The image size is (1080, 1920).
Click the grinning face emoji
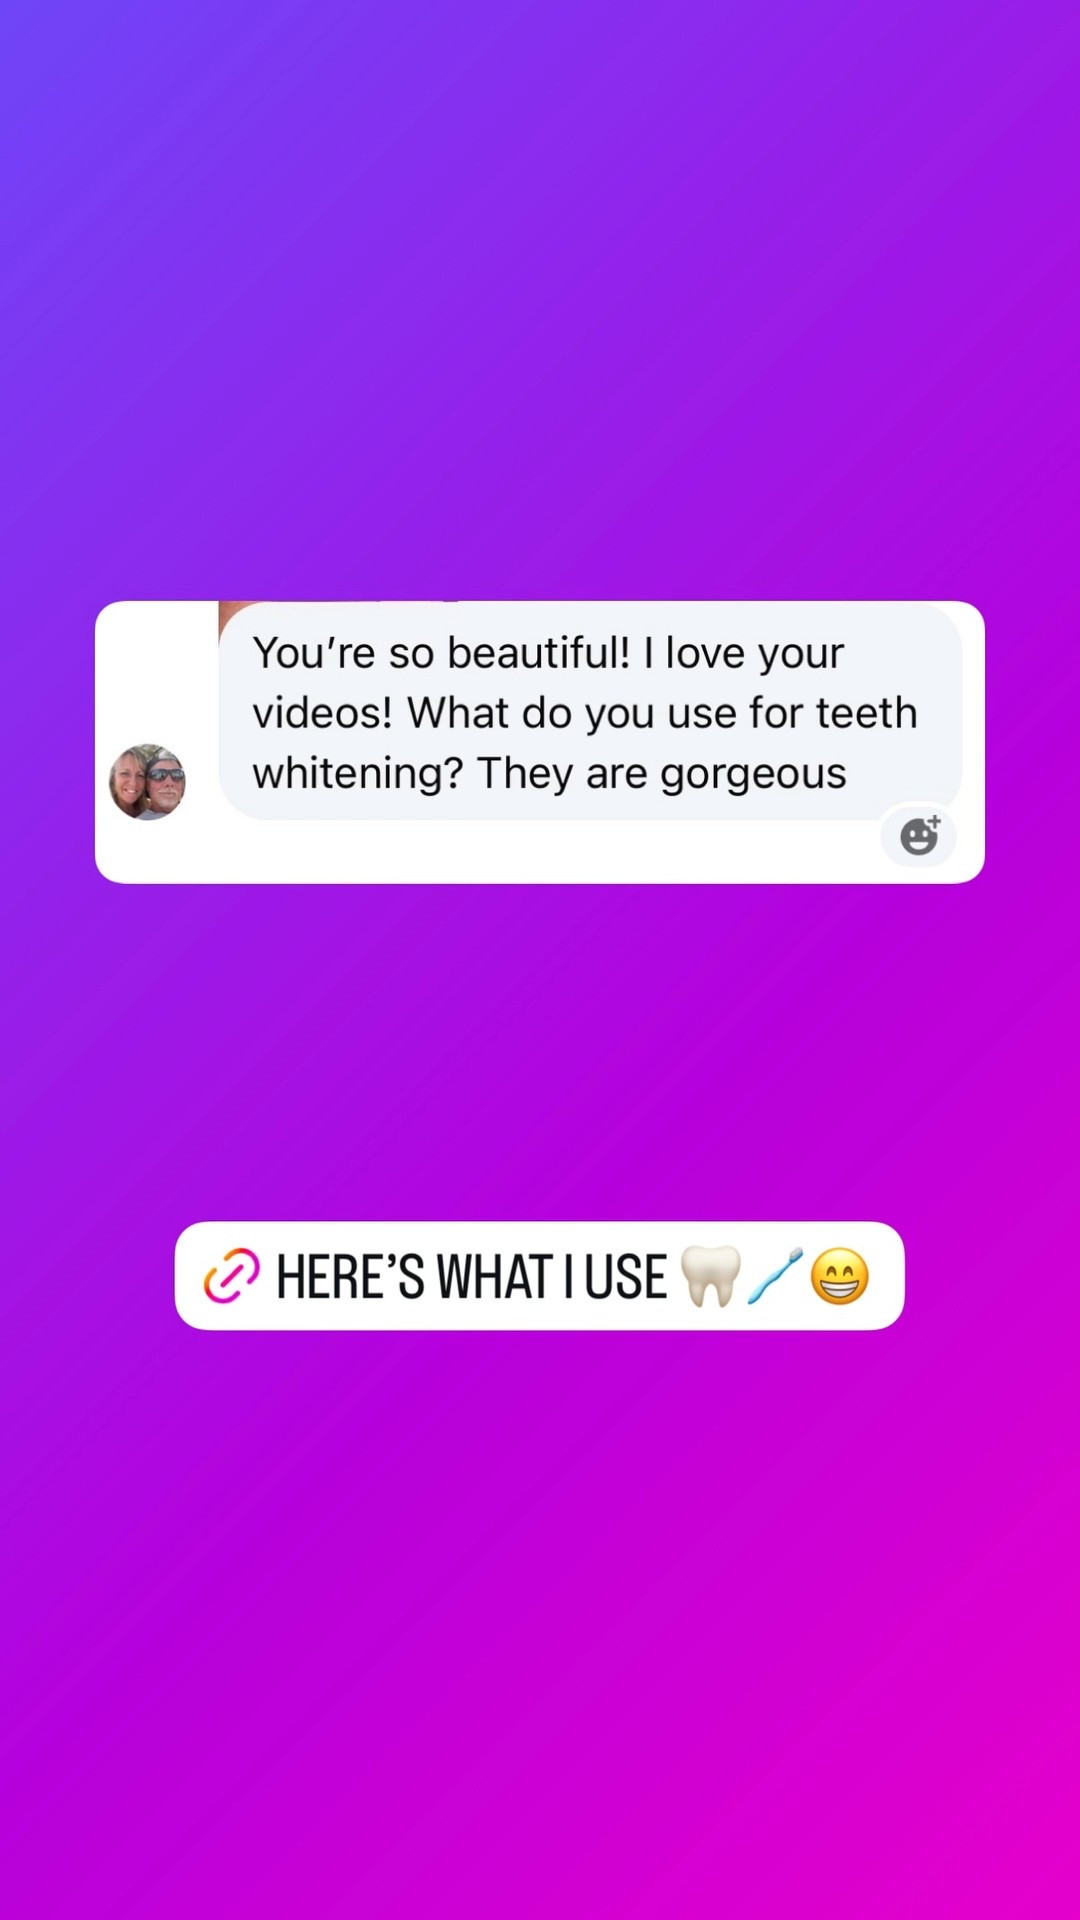(x=839, y=1276)
